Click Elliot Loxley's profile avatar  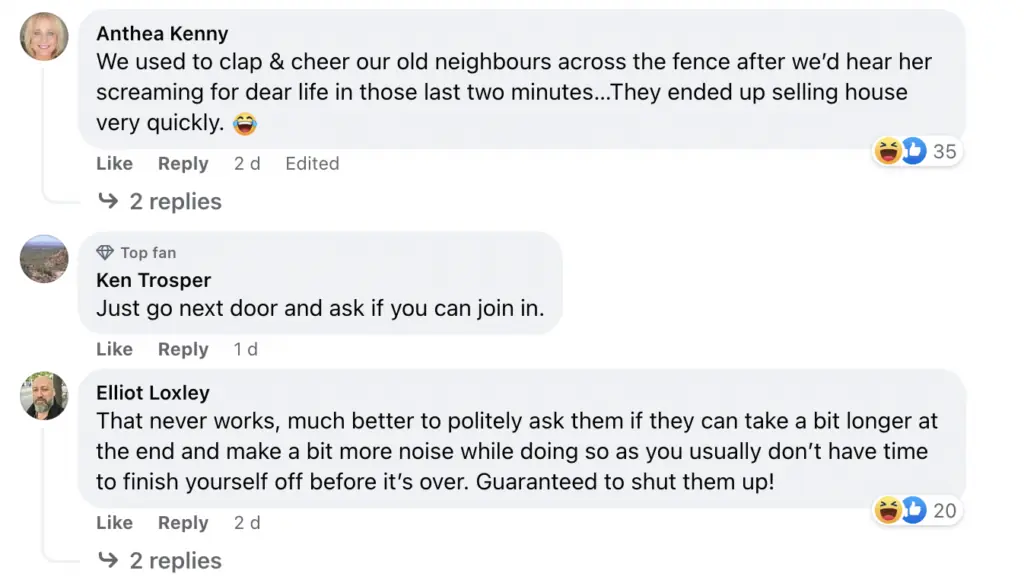45,396
